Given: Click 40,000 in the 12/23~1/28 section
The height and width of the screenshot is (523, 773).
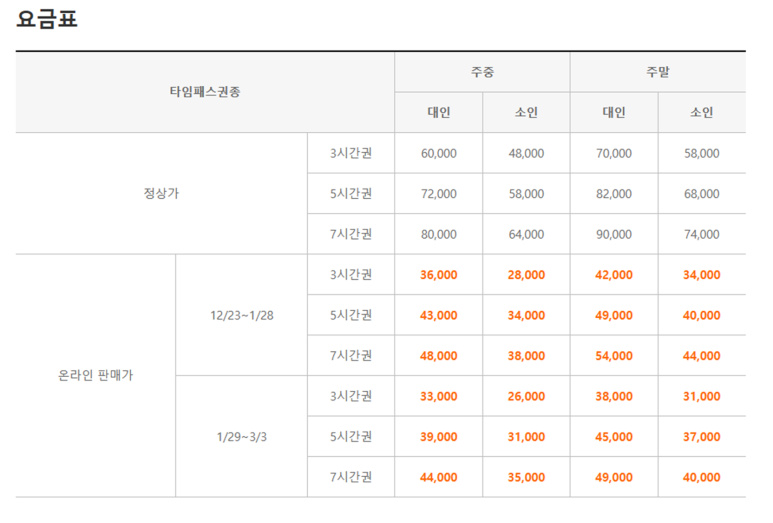Looking at the screenshot, I should (702, 315).
